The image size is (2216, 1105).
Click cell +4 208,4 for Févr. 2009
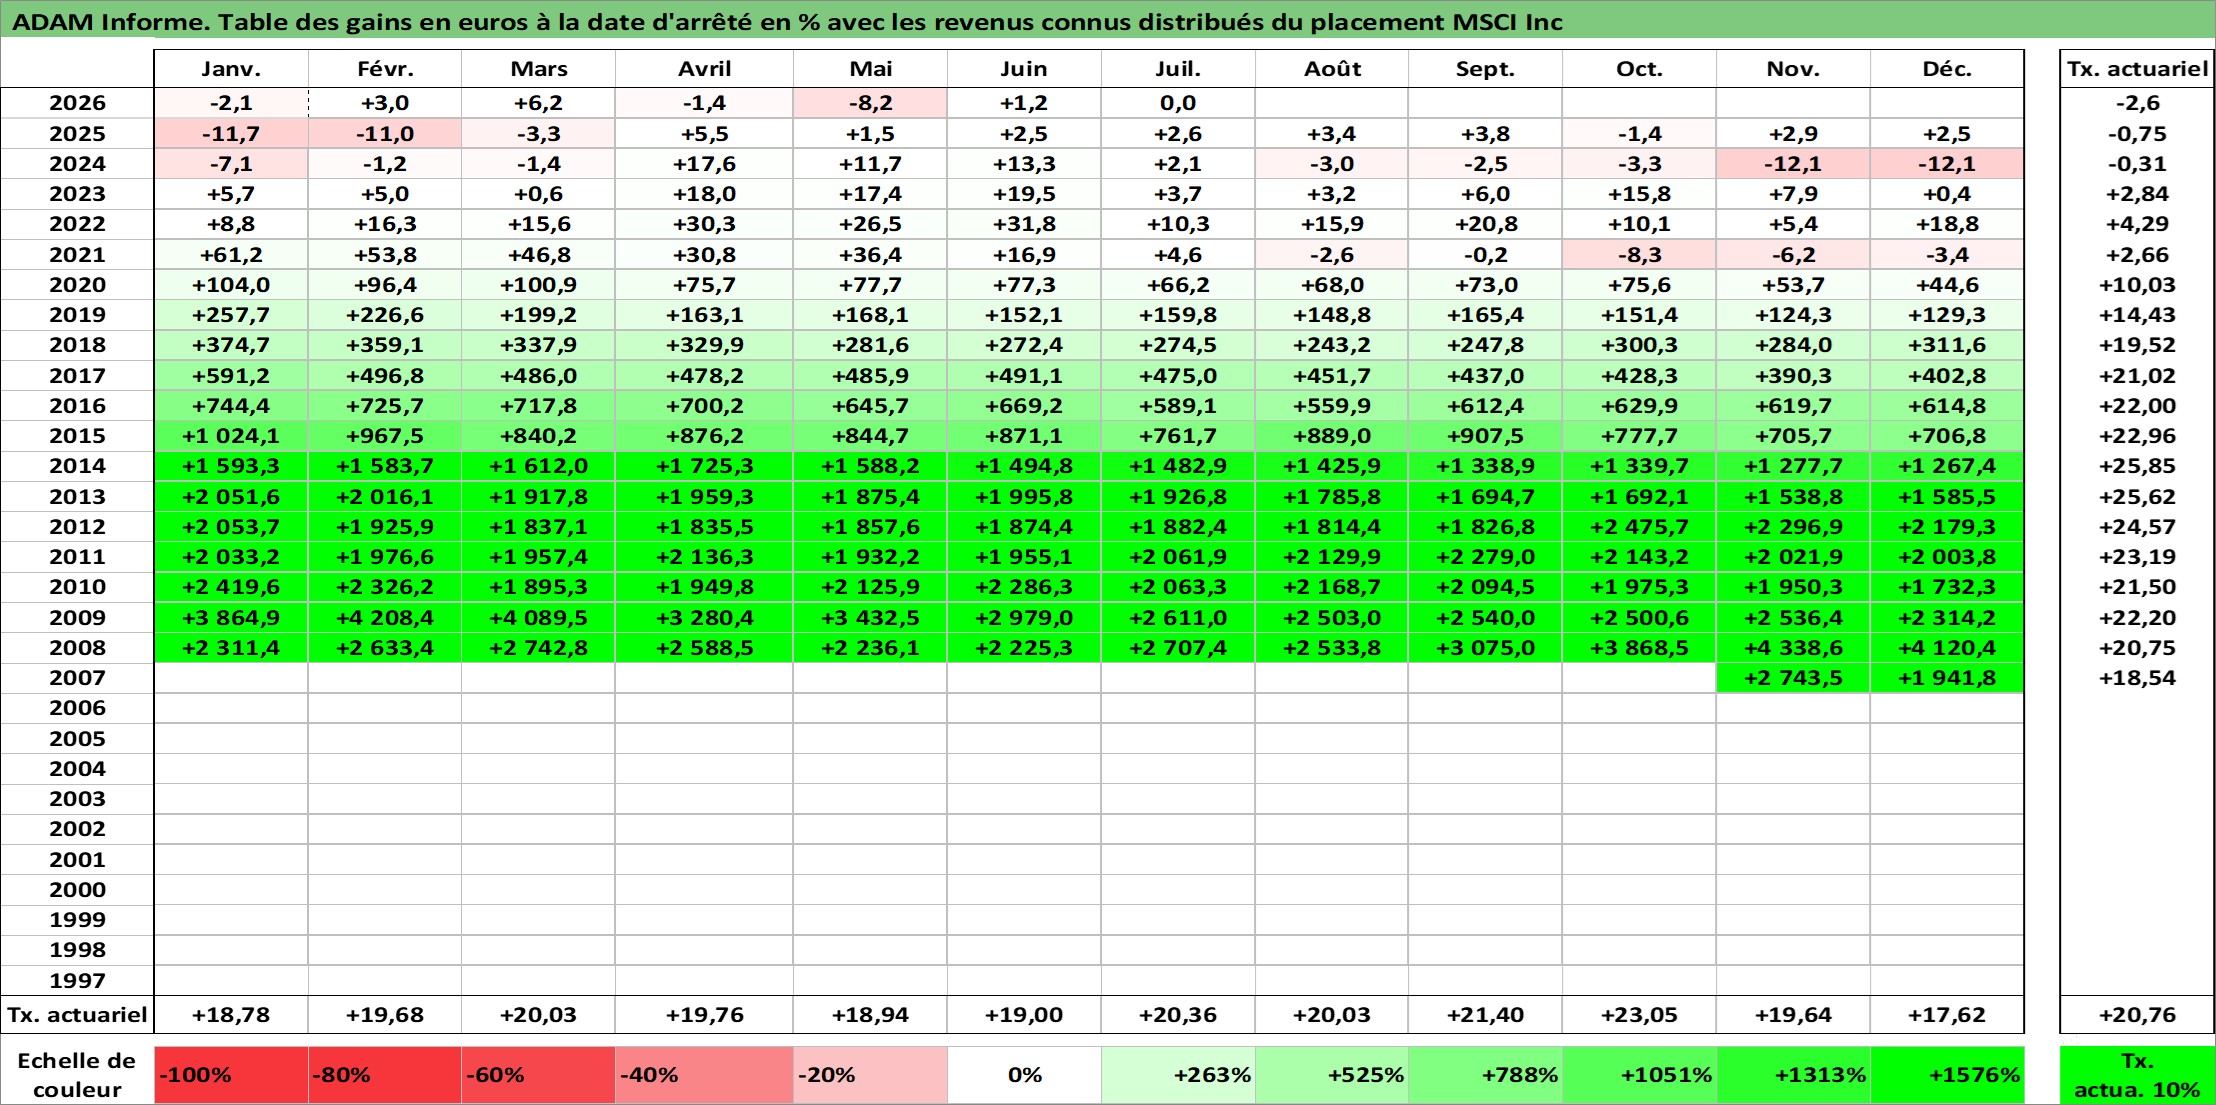coord(385,618)
